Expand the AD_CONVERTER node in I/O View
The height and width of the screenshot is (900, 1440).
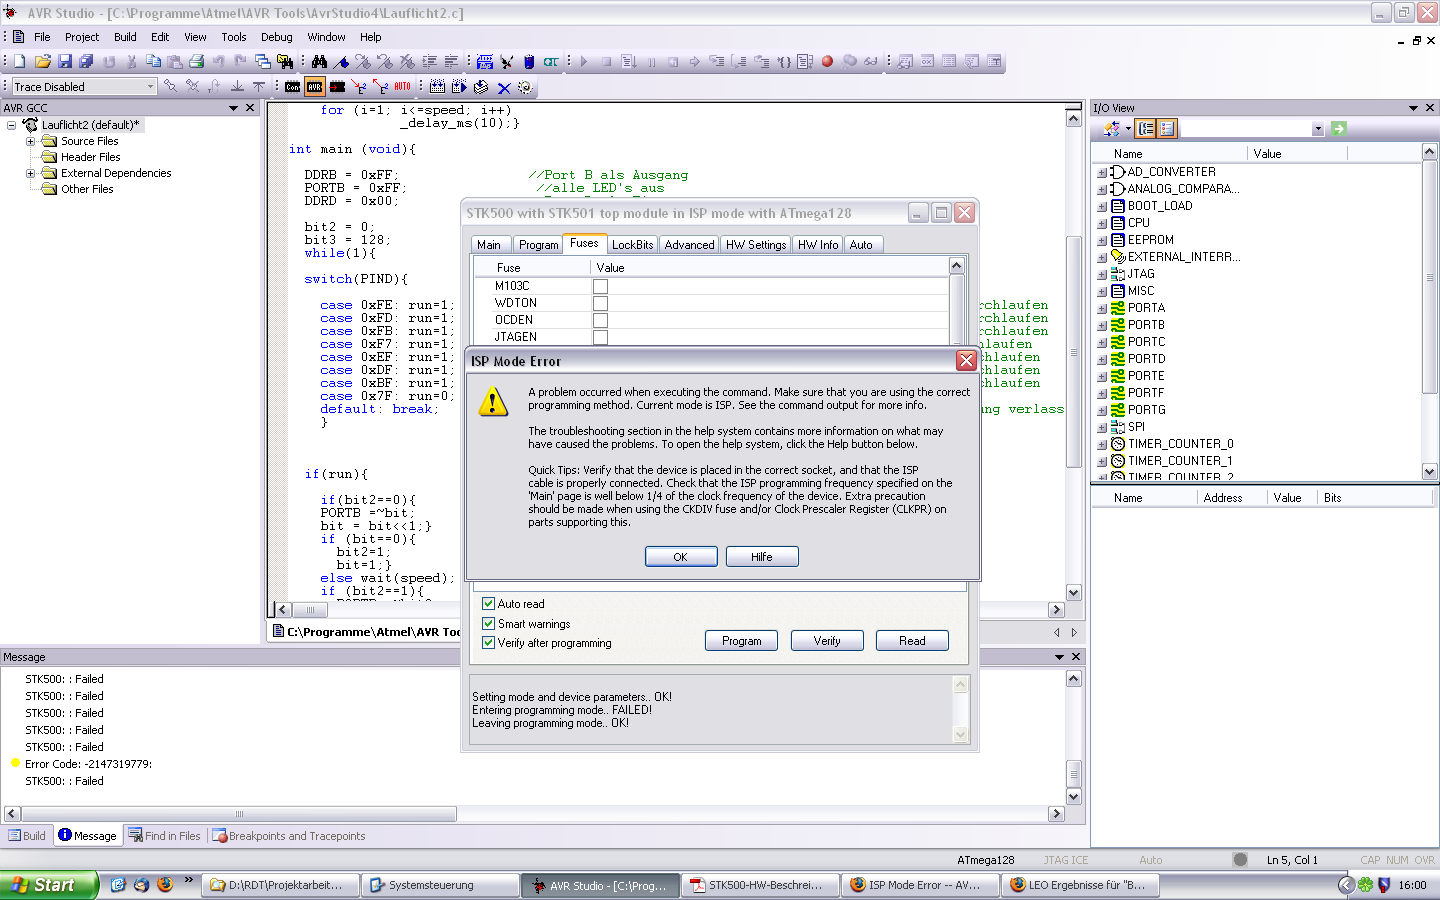(1102, 172)
